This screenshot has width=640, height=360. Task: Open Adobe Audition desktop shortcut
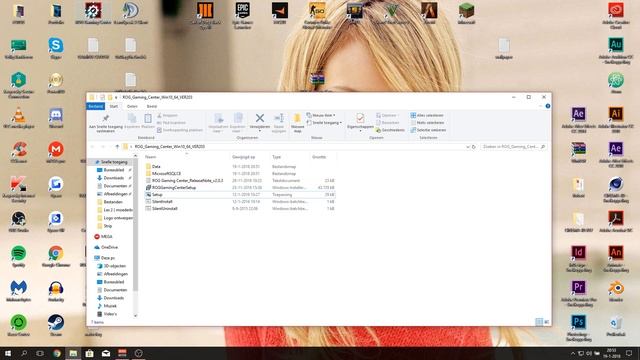[616, 50]
